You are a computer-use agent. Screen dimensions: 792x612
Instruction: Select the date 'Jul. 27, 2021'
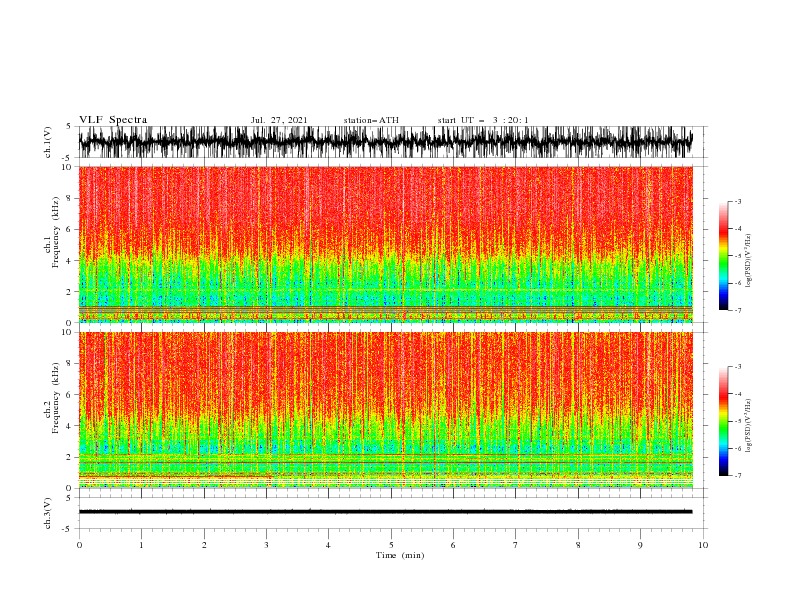[x=279, y=120]
